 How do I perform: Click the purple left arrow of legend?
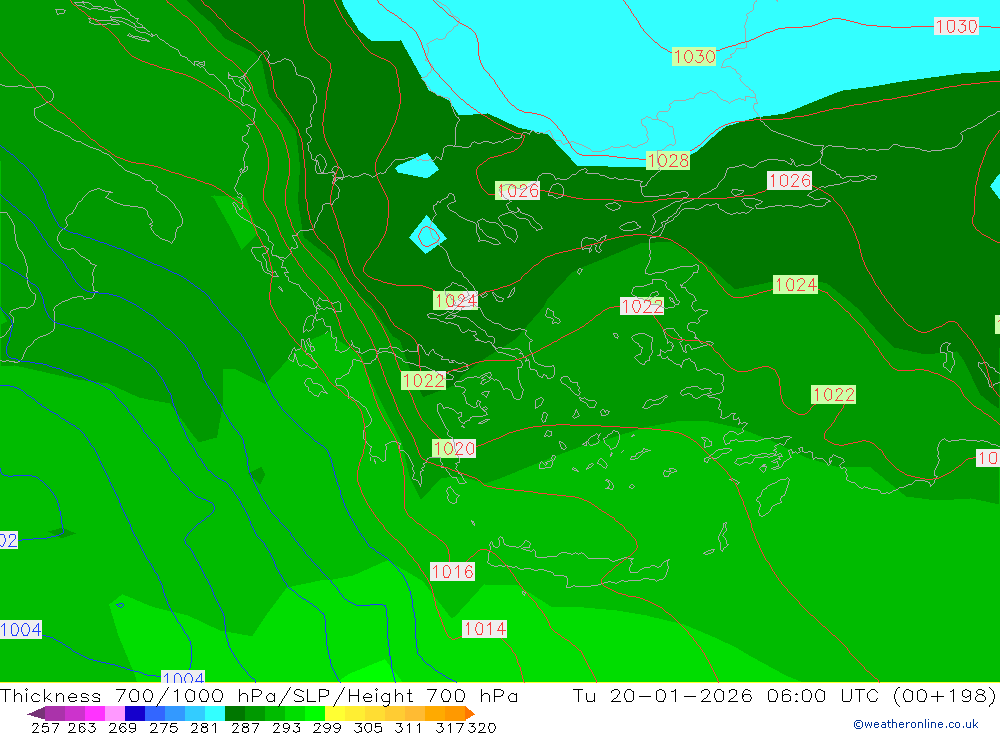[x=36, y=713]
